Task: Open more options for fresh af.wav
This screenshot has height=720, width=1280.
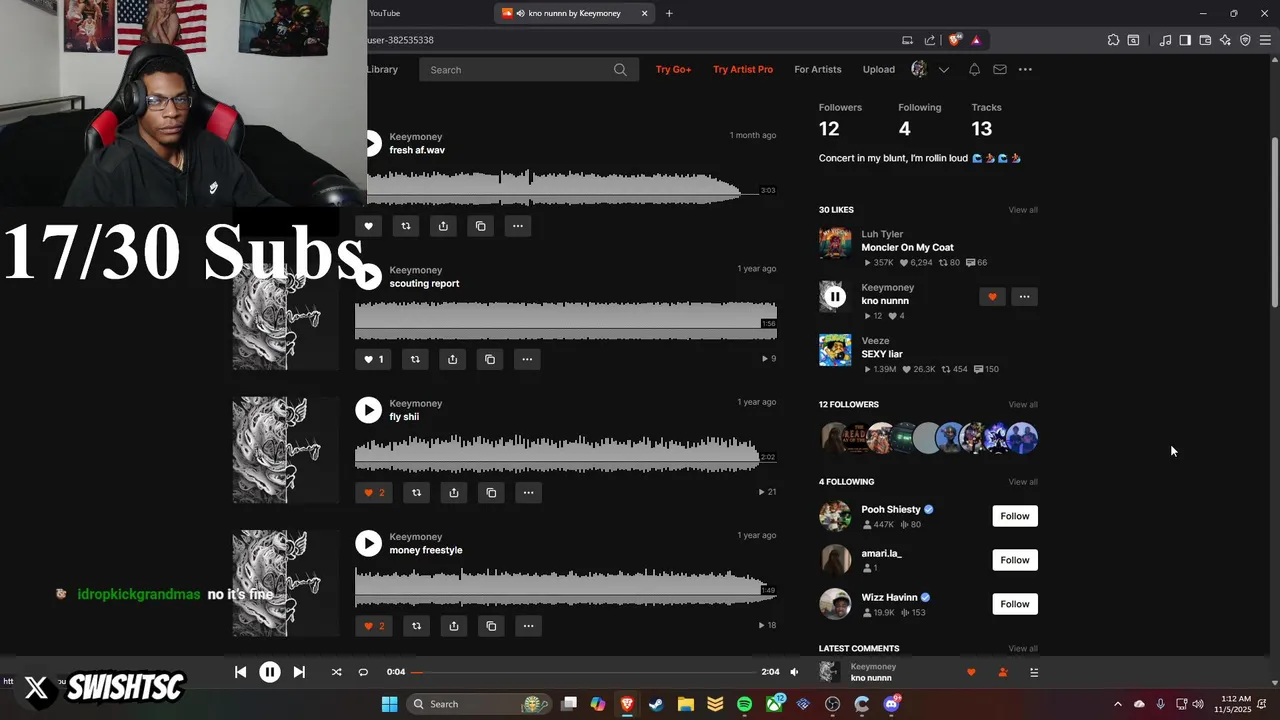Action: tap(518, 226)
